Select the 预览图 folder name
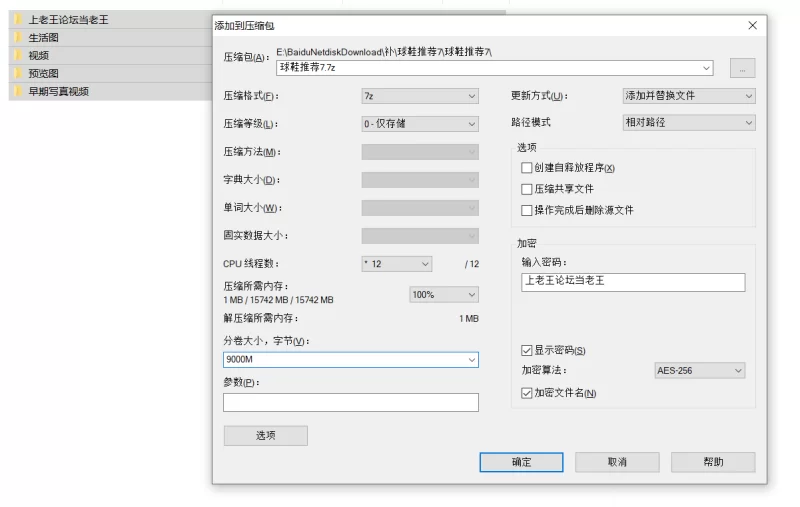 (x=43, y=73)
